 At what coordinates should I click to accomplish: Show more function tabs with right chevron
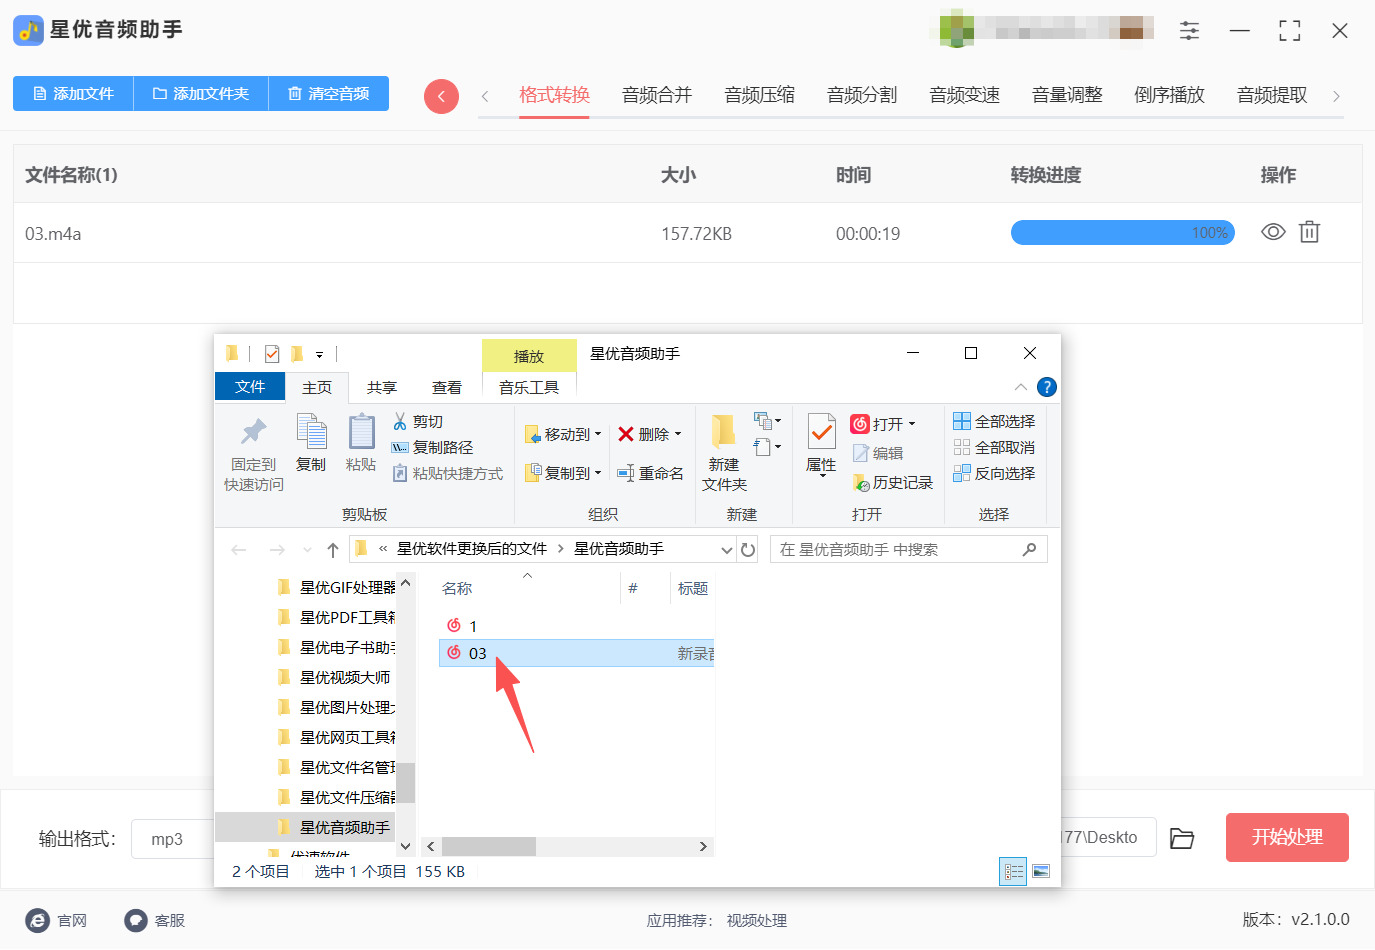pos(1336,96)
